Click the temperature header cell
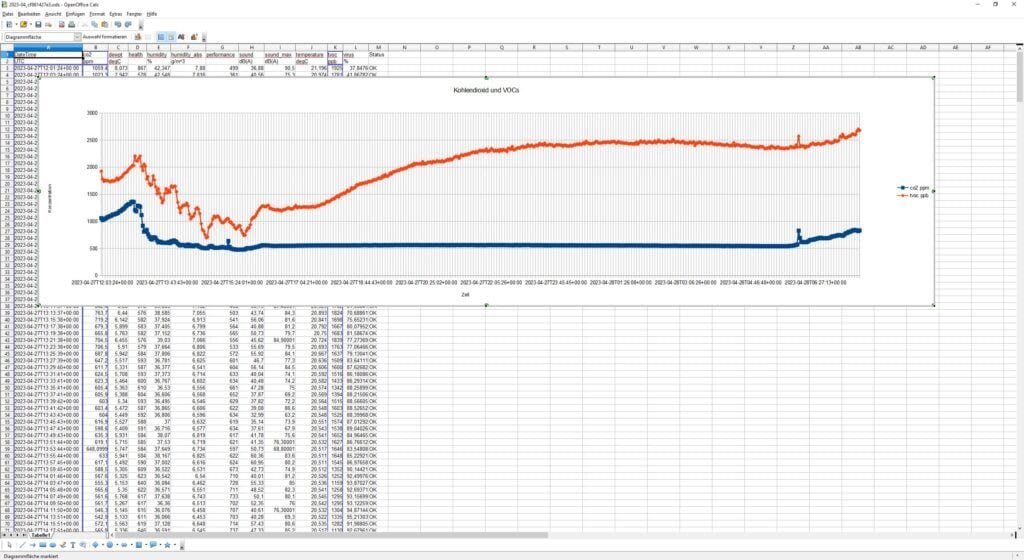Screen dimensions: 1024x560 (310, 55)
